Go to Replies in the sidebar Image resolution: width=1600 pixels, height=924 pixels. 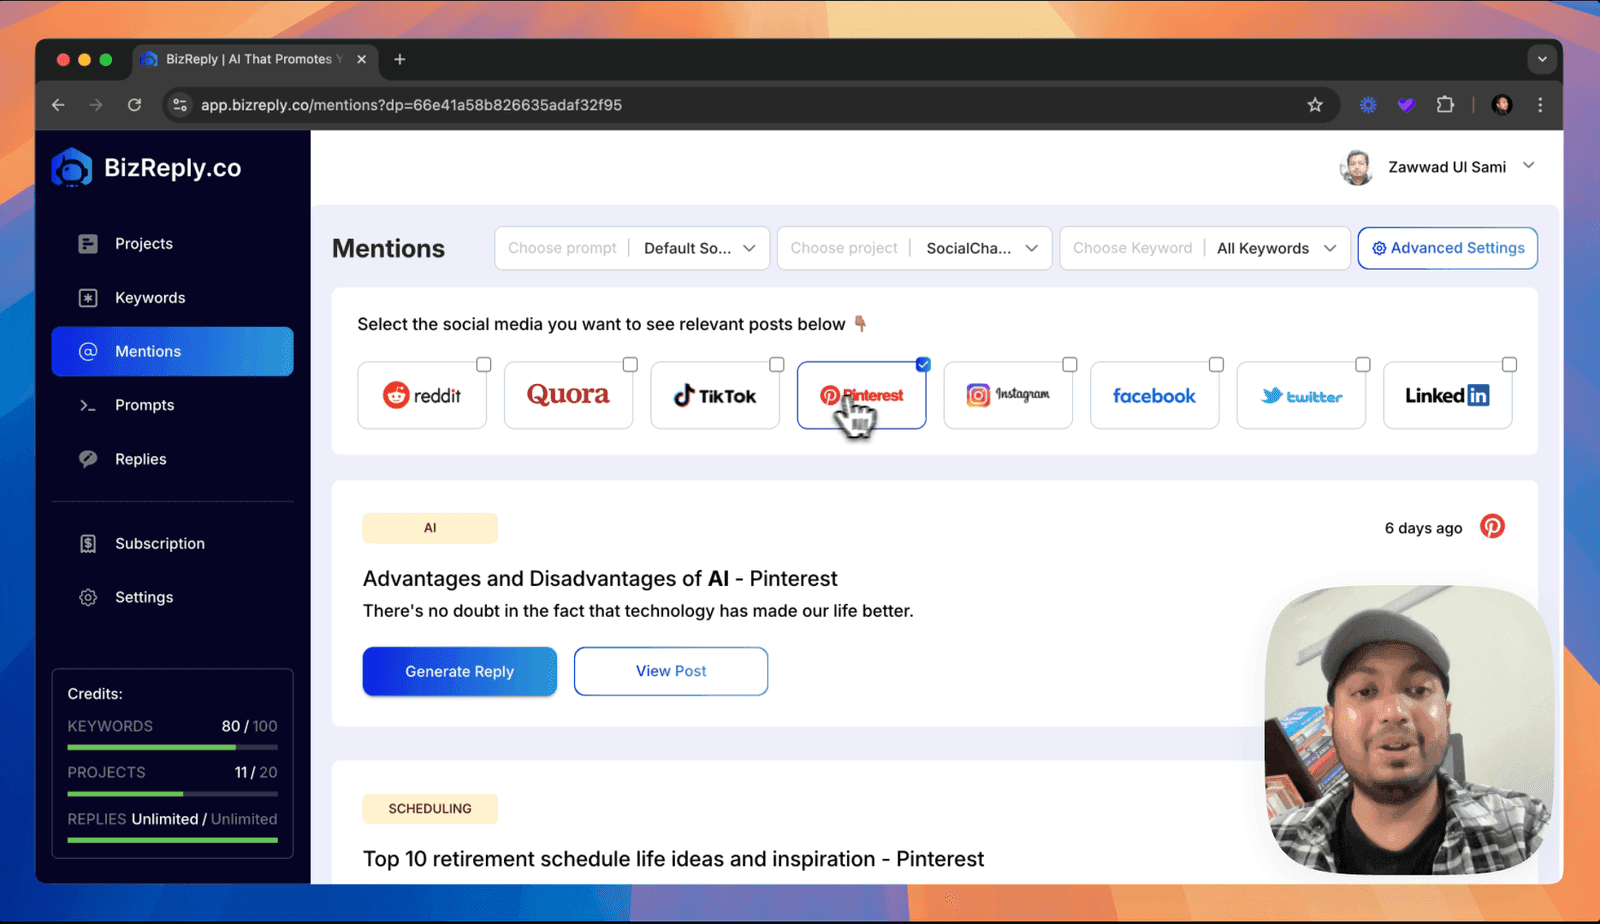tap(172, 459)
